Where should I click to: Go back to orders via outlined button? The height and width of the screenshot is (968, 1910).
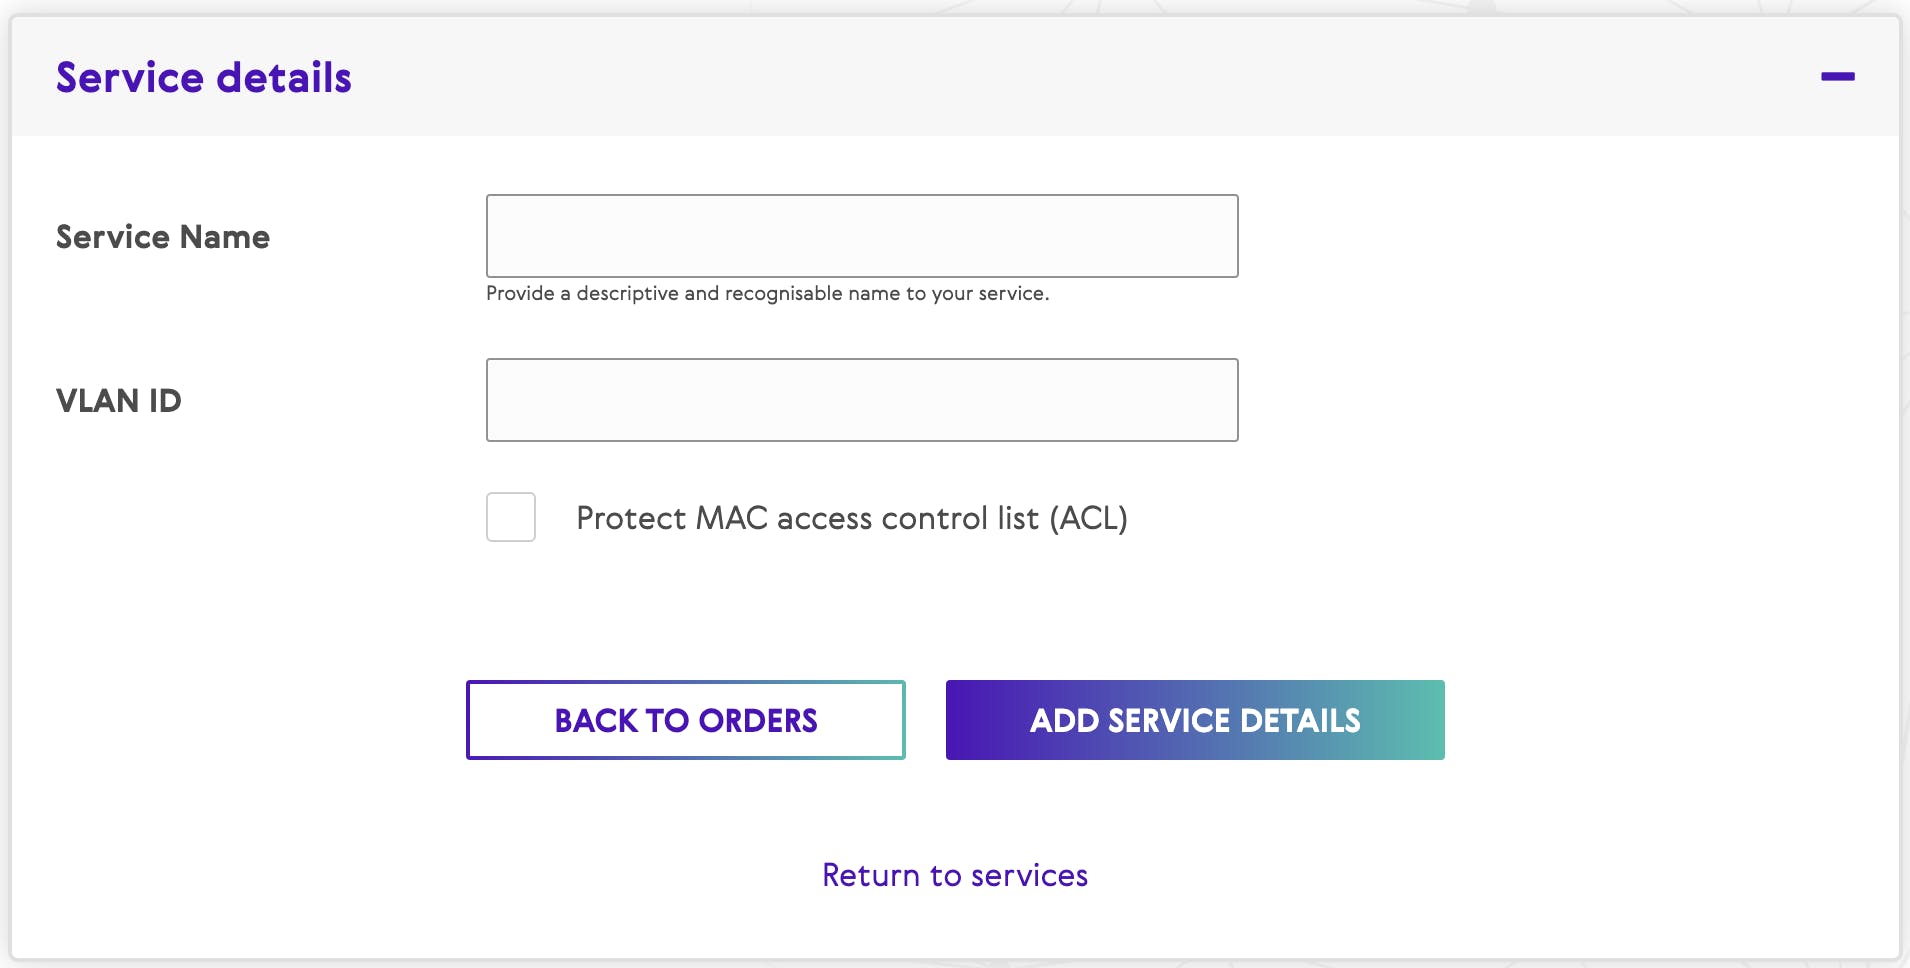pyautogui.click(x=686, y=720)
